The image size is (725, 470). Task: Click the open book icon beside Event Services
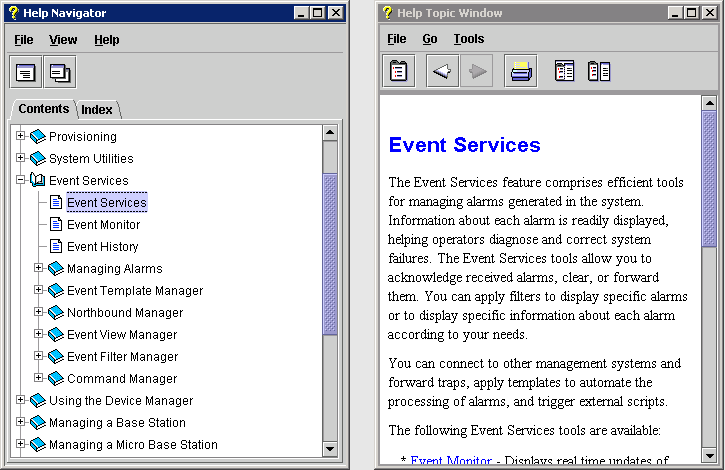coord(38,181)
